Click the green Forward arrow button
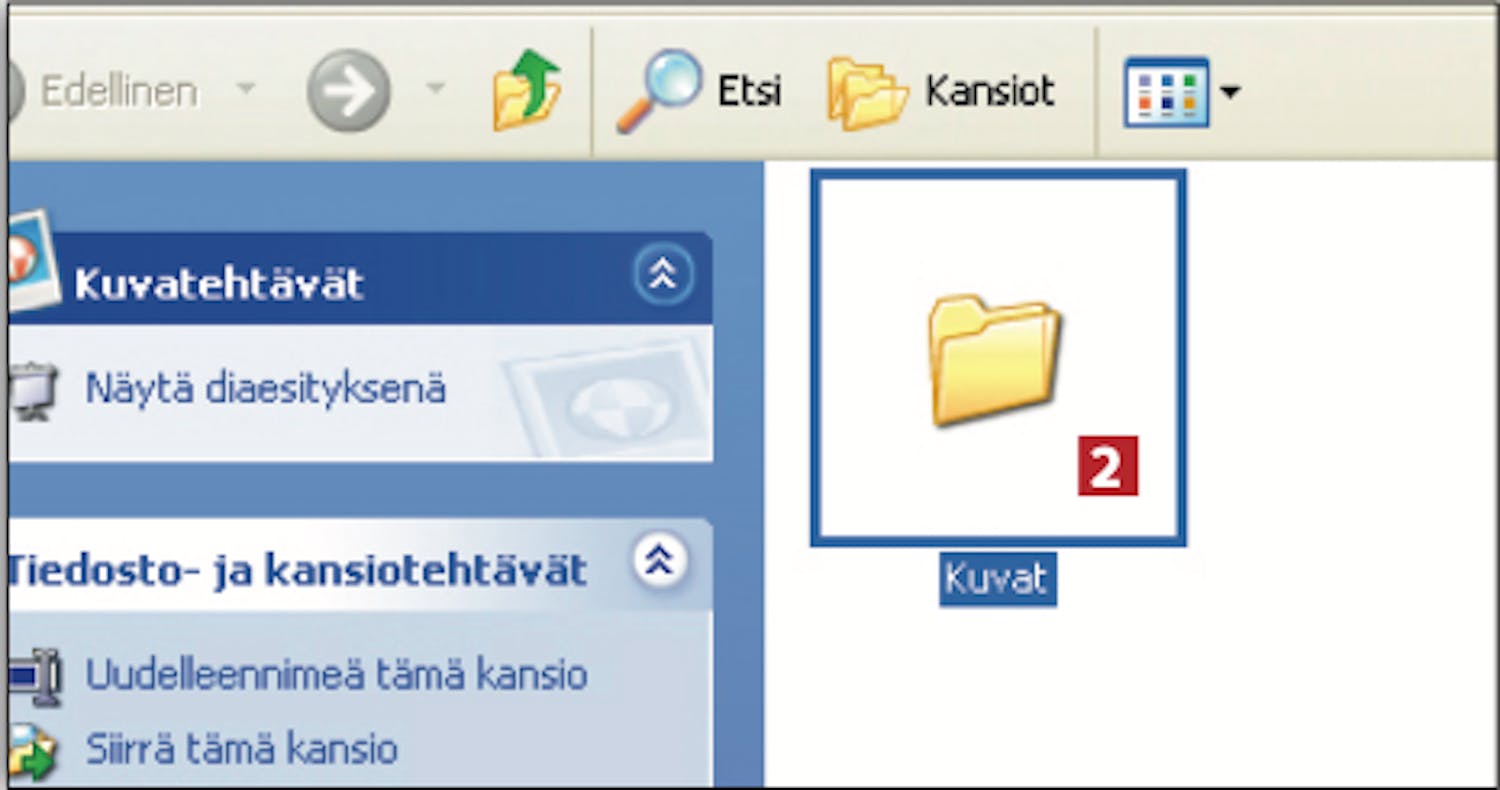Screen dimensions: 1500x790 click(348, 92)
